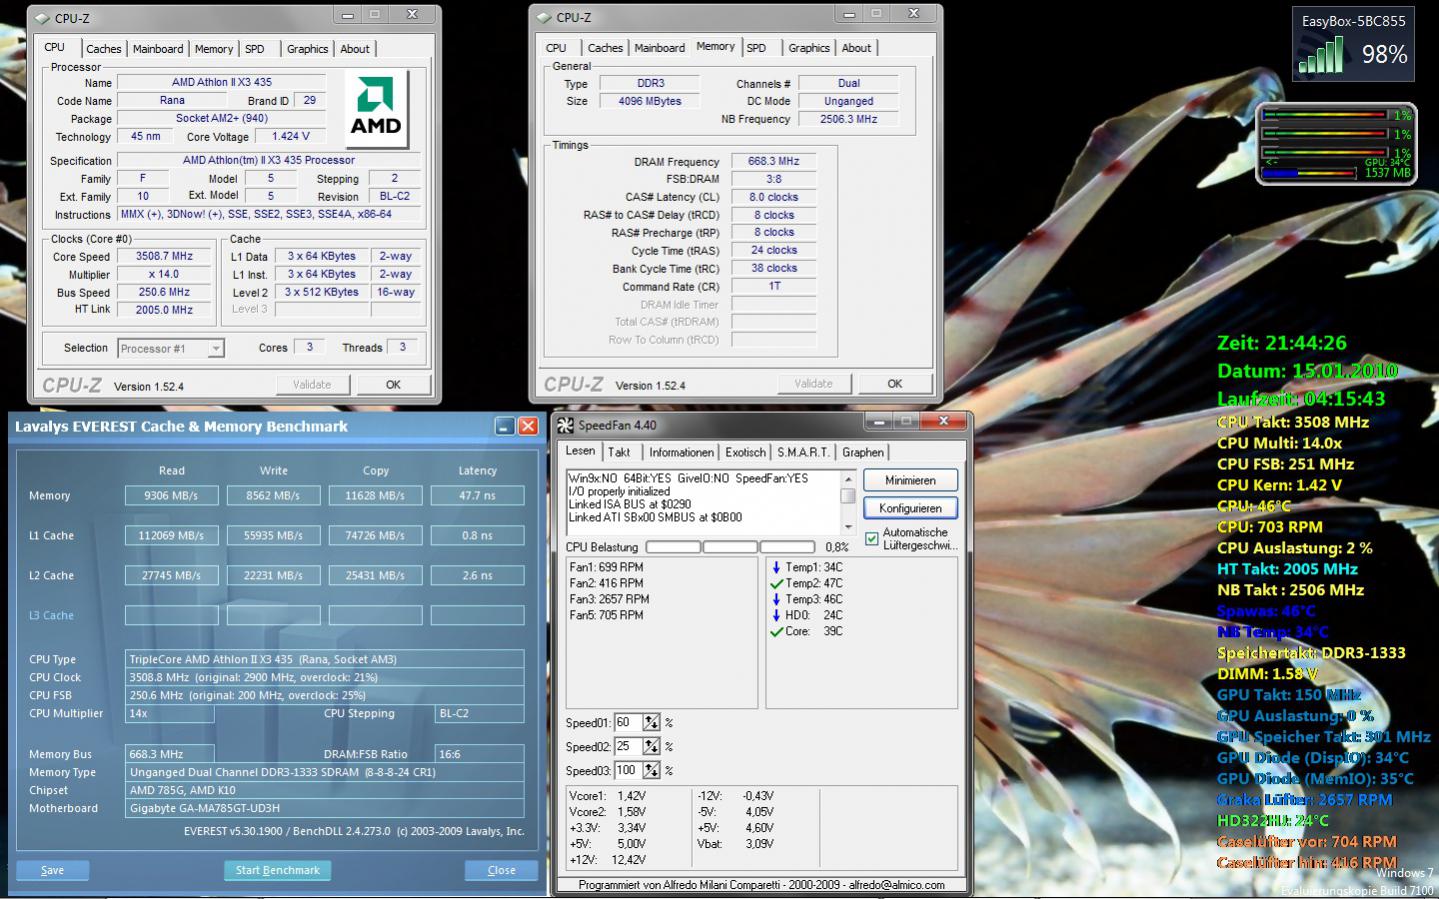Minimize the EVEREST benchmark window
This screenshot has height=899, width=1439.
tap(505, 426)
